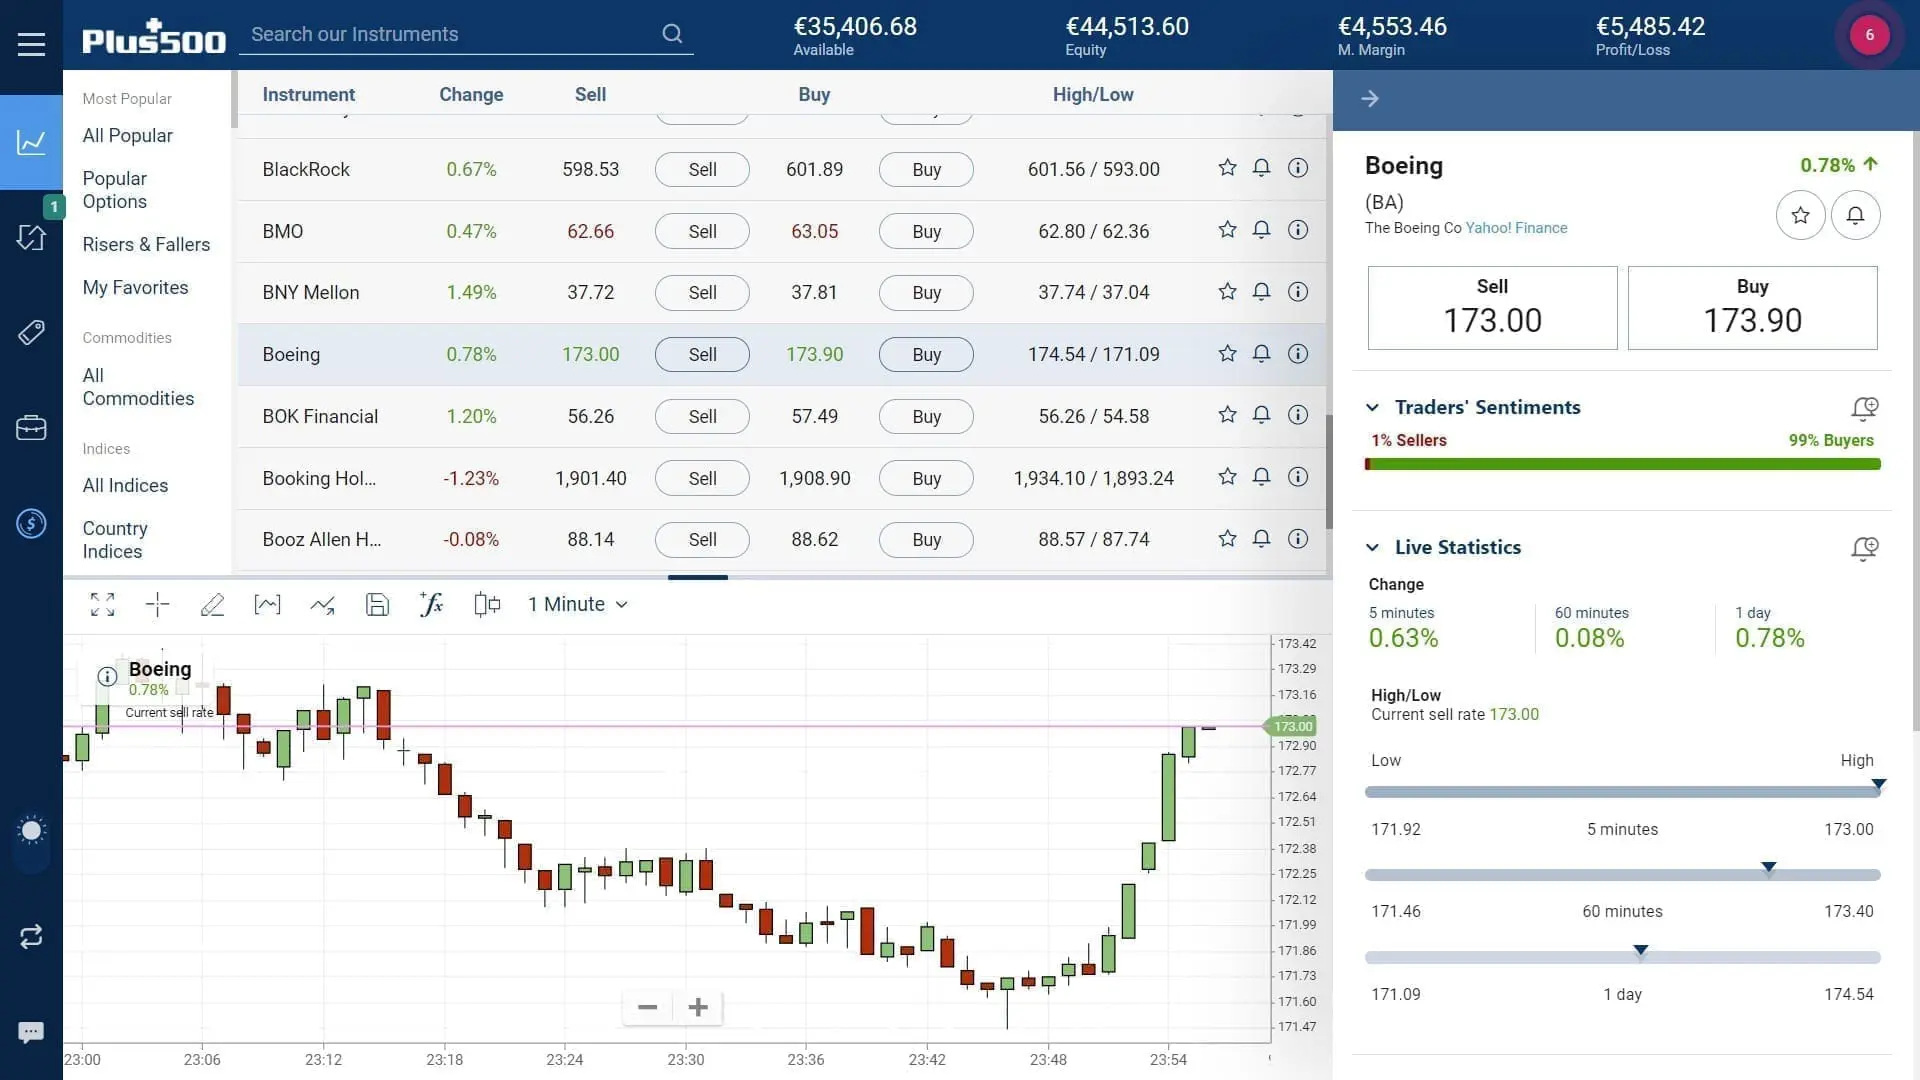Image resolution: width=1920 pixels, height=1080 pixels.
Task: Add Boeing to favorites via the star
Action: click(x=1800, y=214)
